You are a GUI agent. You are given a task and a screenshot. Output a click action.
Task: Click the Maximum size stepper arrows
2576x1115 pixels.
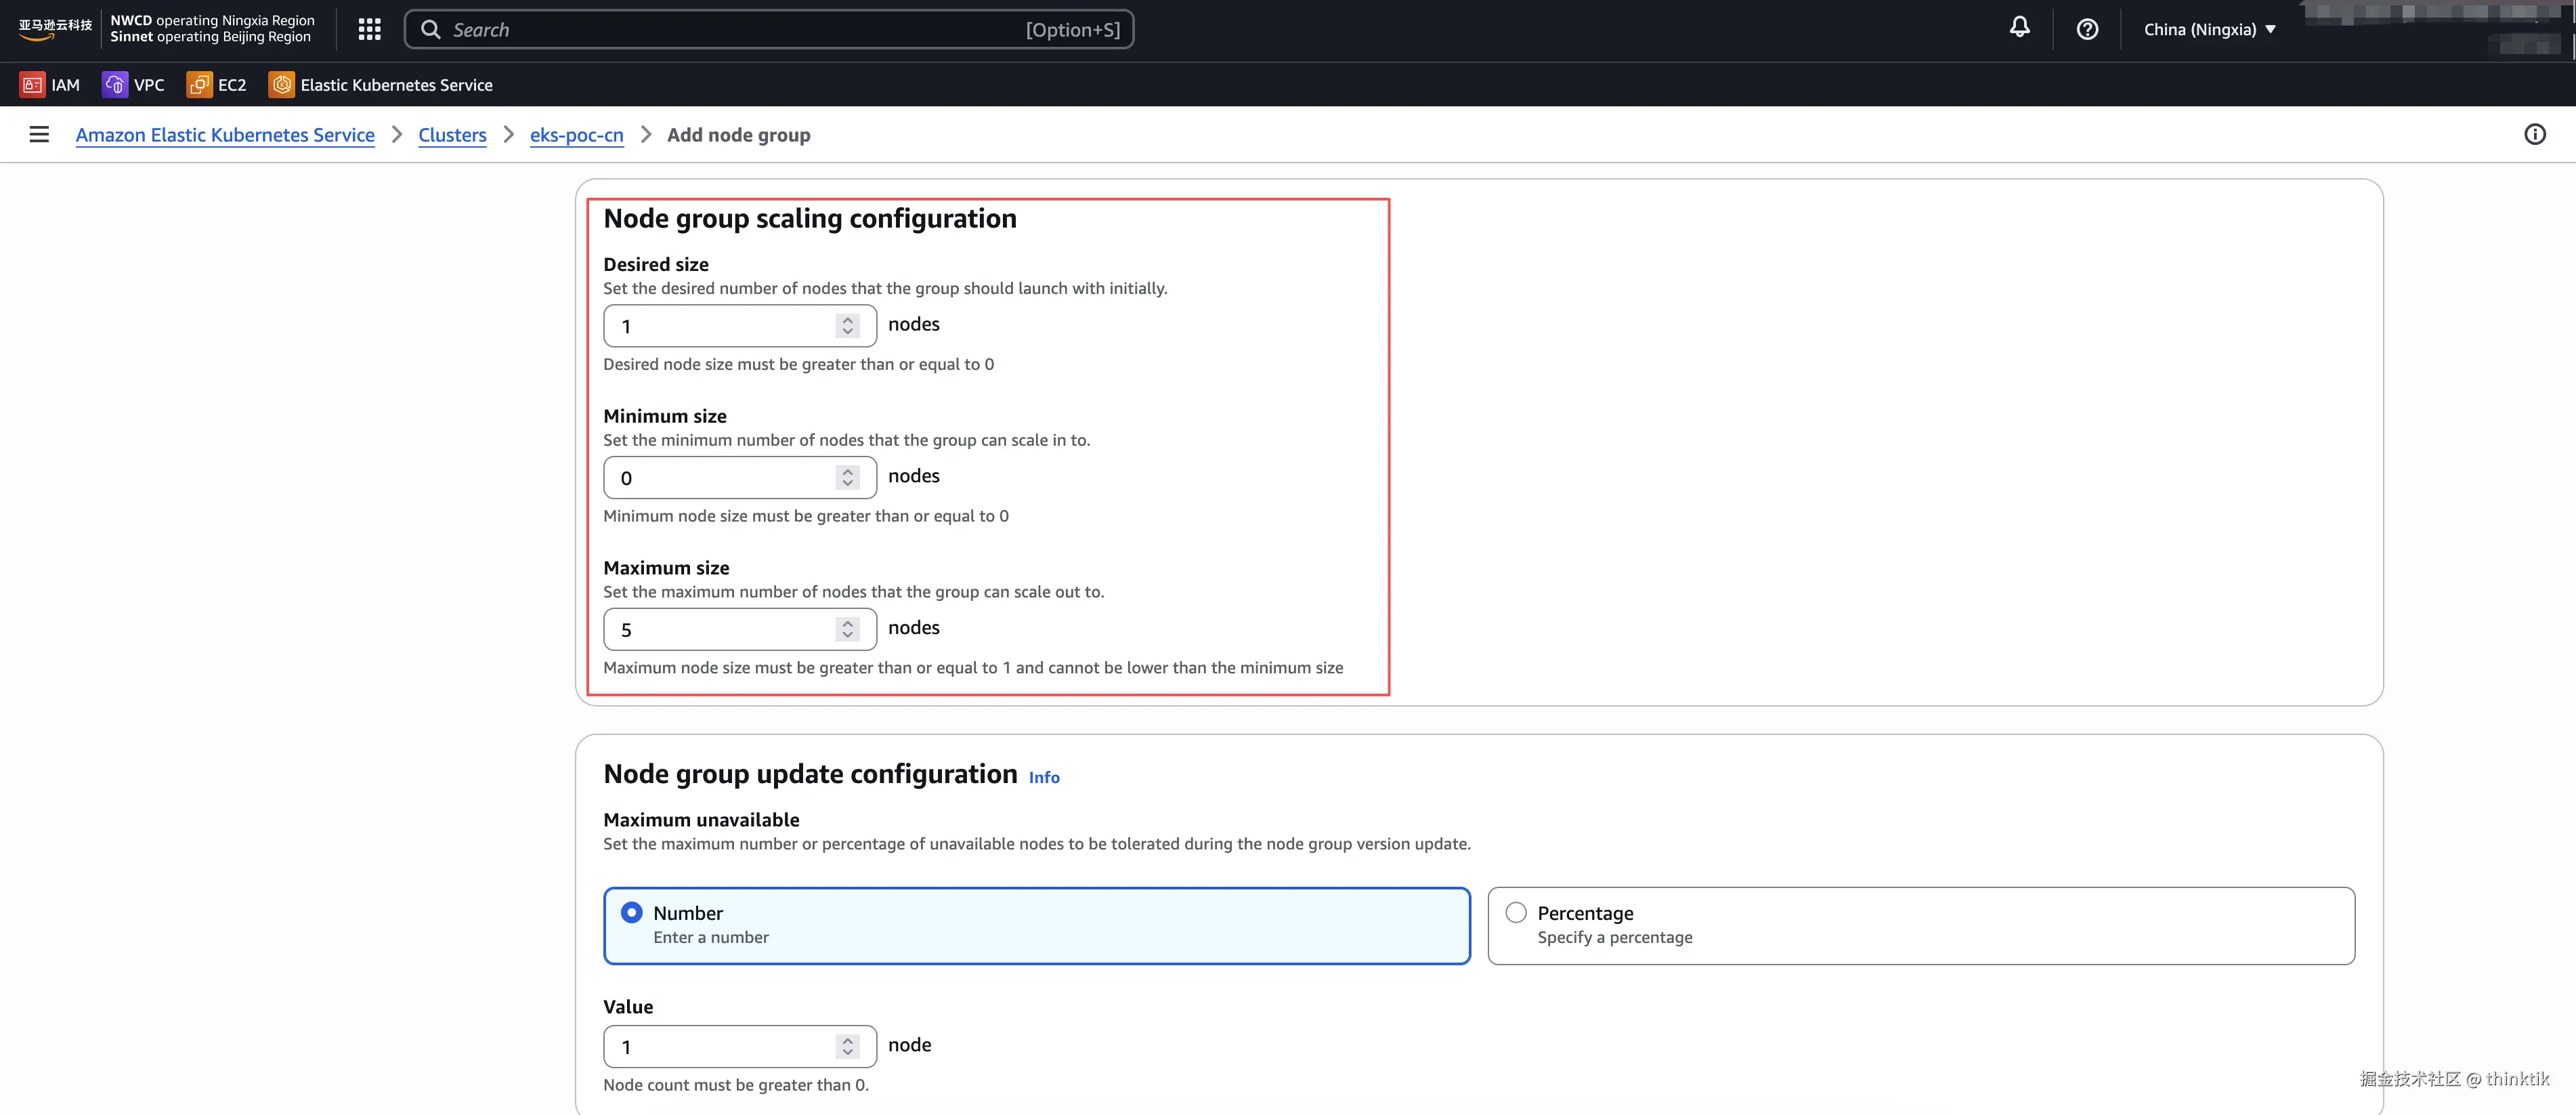(848, 629)
